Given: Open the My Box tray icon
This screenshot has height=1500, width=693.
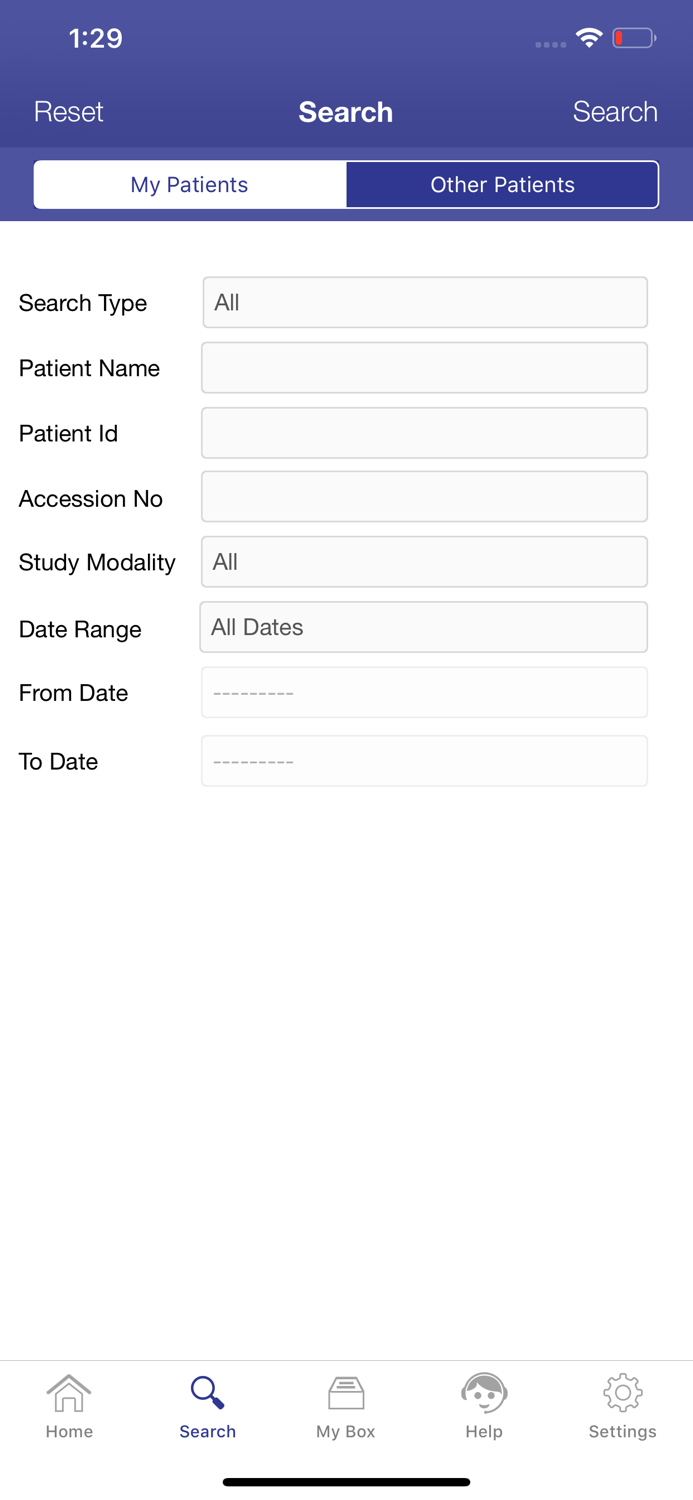Looking at the screenshot, I should (346, 1393).
